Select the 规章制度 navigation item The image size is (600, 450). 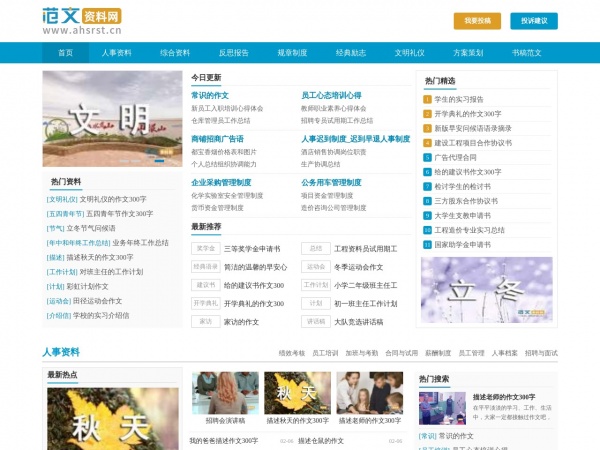292,53
